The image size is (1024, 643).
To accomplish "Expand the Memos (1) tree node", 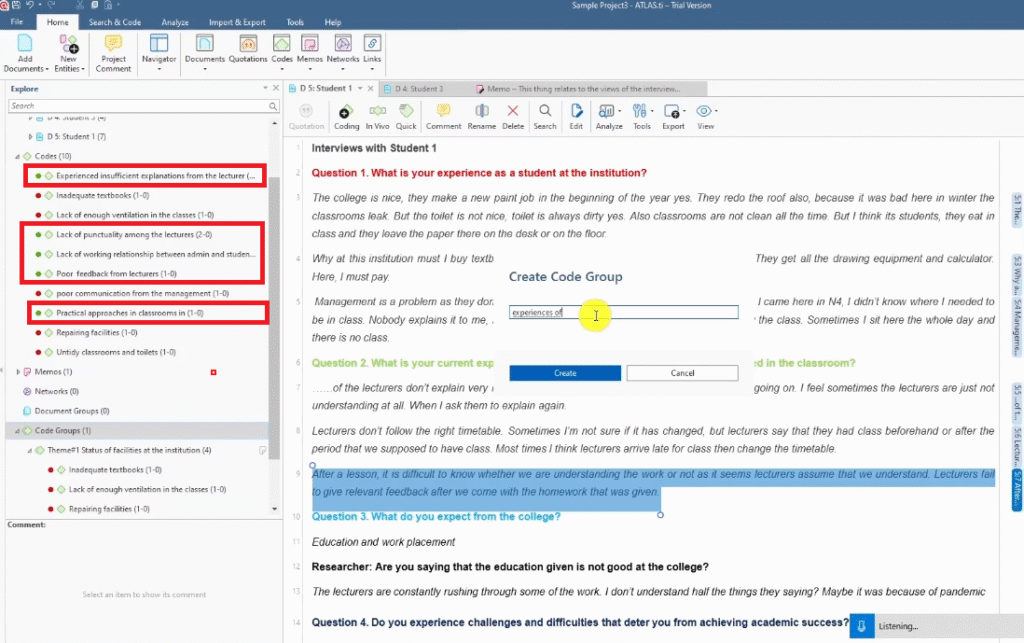I will 17,372.
